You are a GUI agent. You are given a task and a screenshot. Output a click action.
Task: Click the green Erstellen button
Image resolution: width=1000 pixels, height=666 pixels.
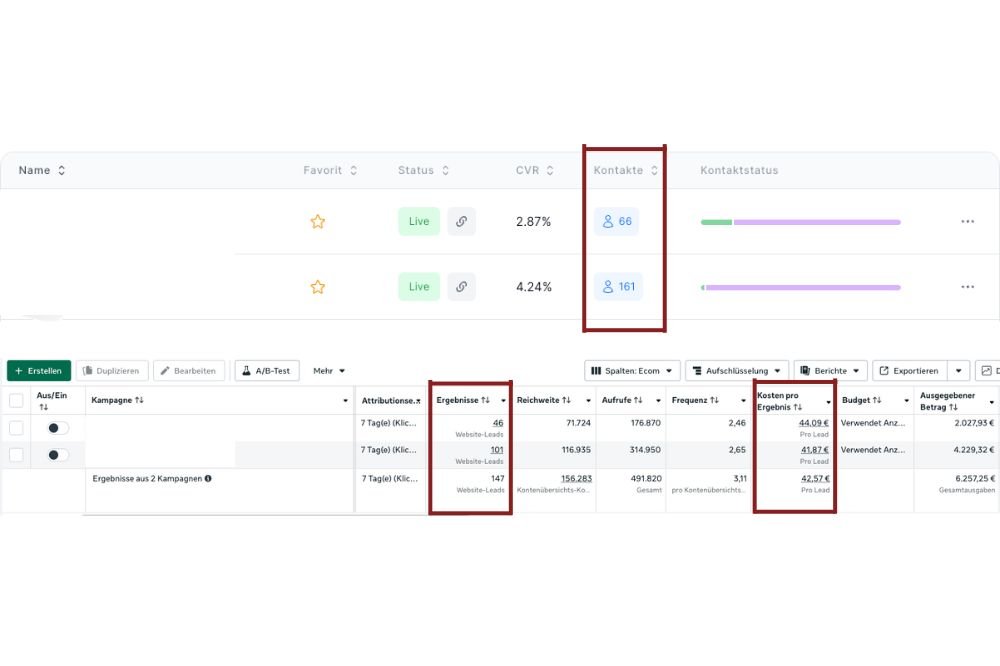tap(39, 371)
